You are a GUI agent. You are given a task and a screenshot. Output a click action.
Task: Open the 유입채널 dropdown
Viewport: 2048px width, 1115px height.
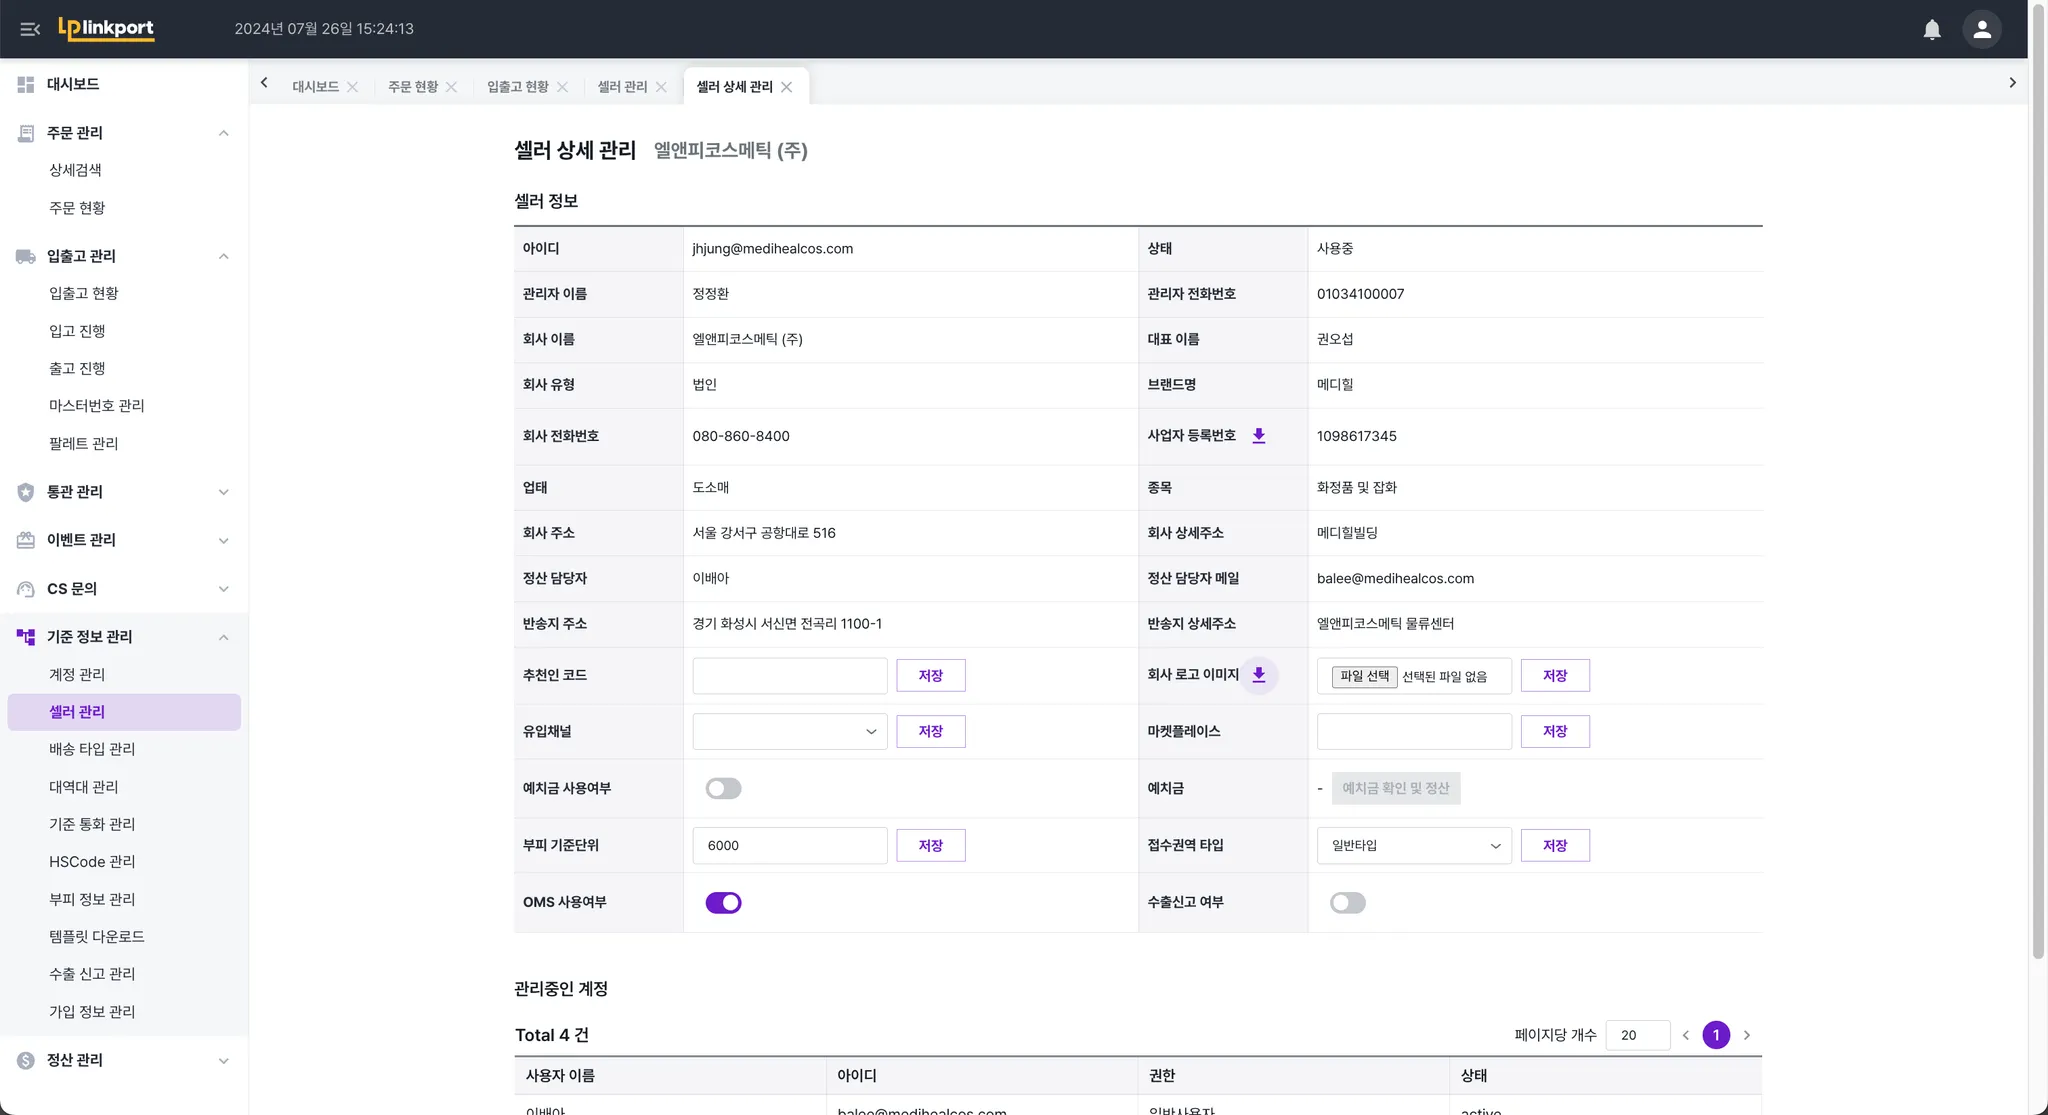click(x=789, y=732)
